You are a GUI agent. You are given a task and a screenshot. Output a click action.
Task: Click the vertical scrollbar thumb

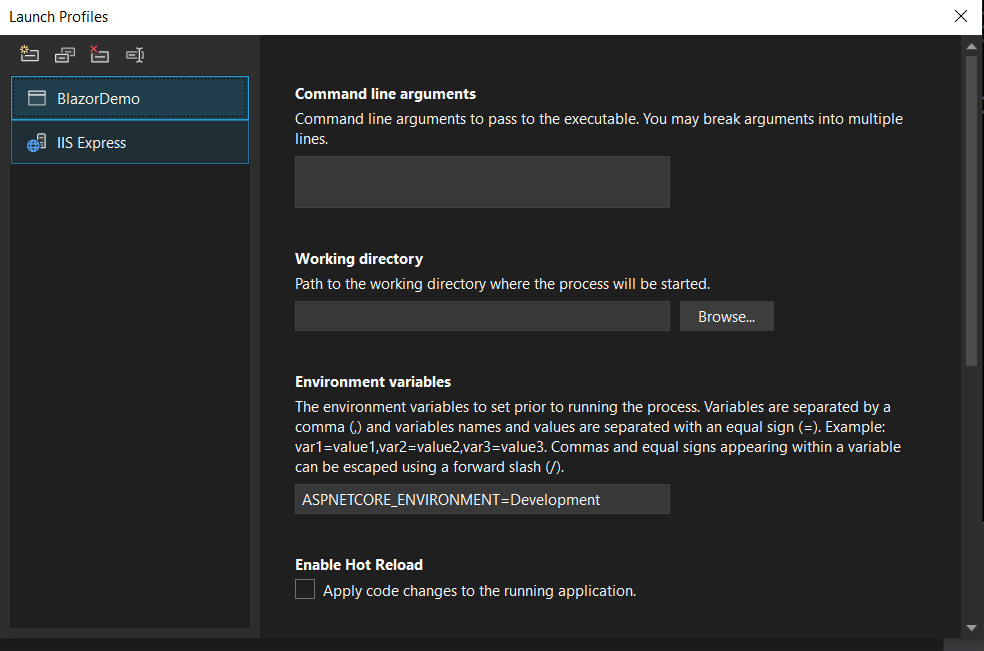[971, 212]
